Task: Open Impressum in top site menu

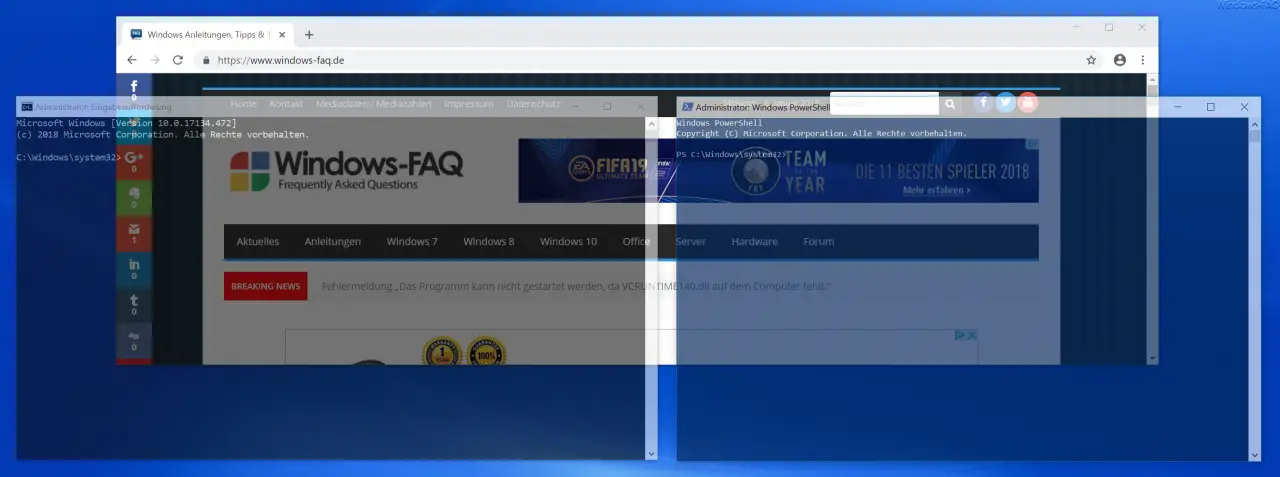Action: (469, 104)
